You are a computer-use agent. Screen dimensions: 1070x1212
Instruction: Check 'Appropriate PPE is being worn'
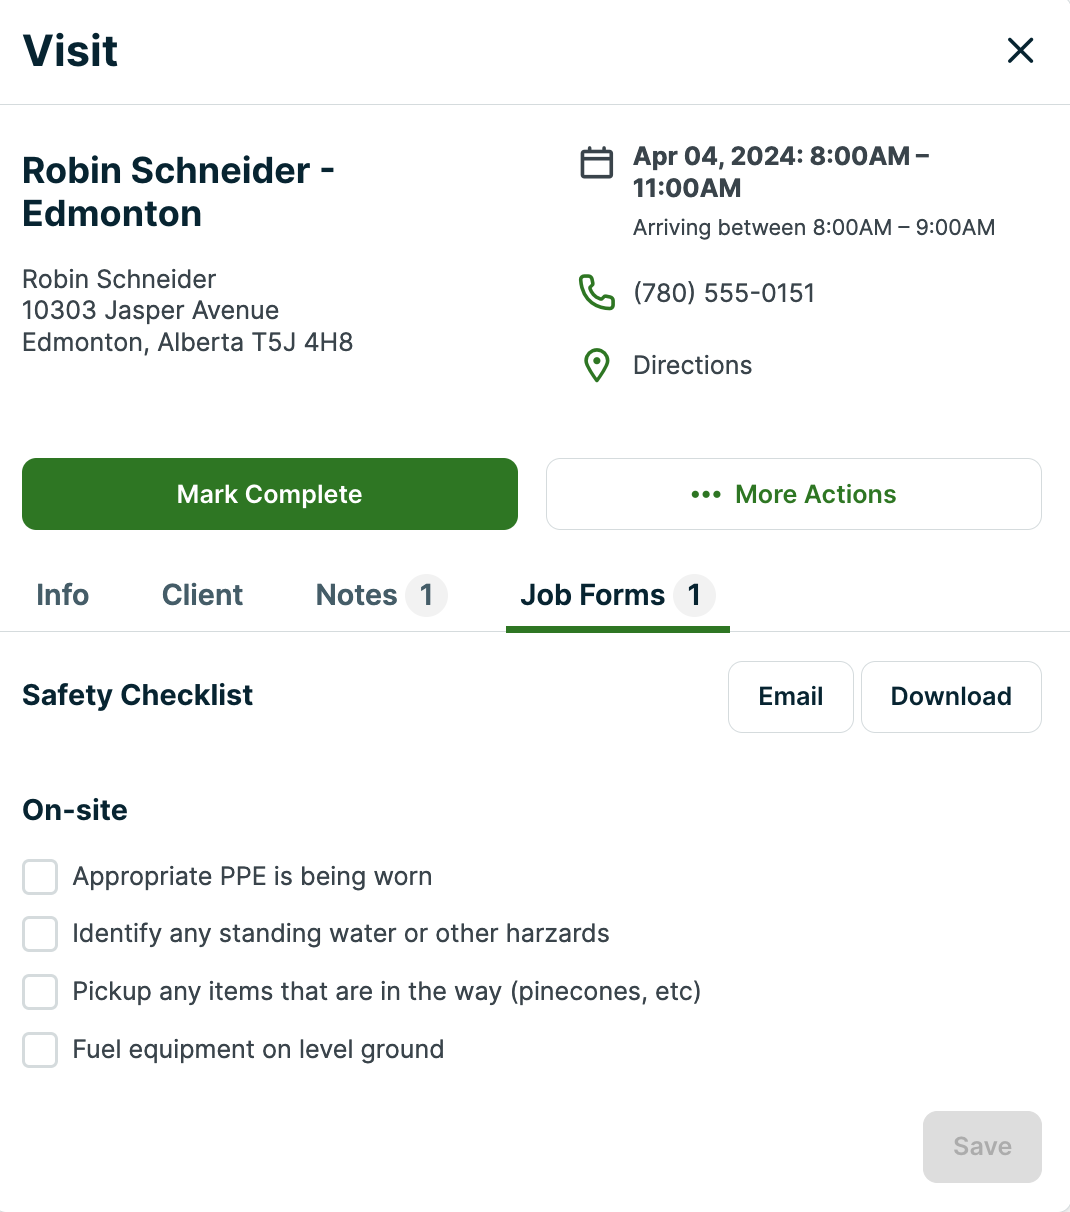click(40, 877)
